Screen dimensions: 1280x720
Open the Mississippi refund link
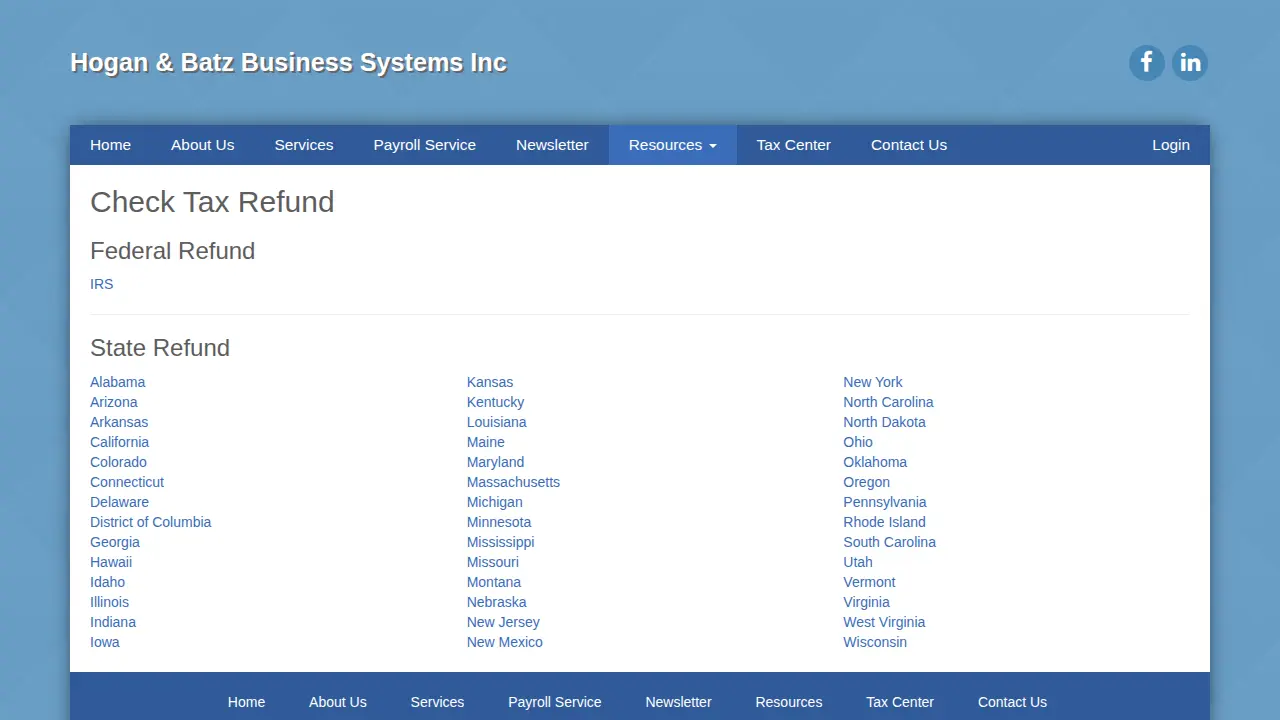[501, 542]
